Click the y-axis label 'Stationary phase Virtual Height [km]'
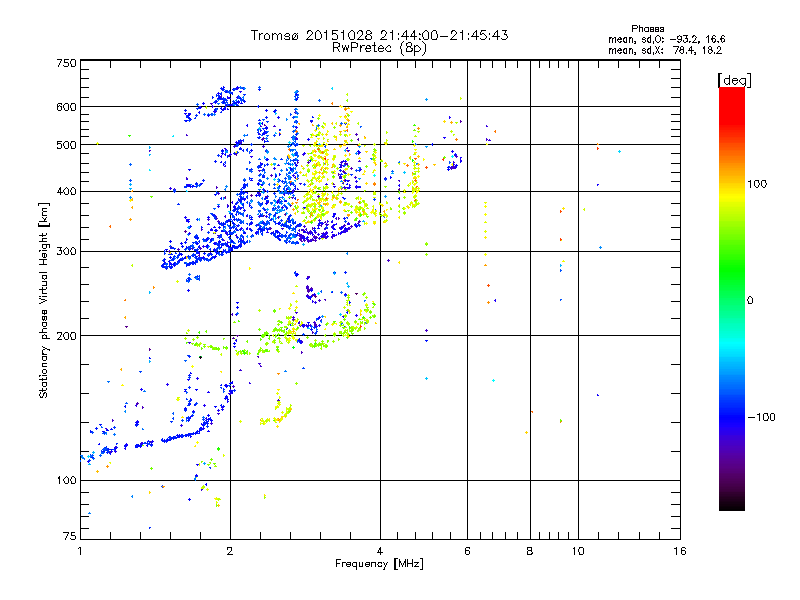 (43, 300)
